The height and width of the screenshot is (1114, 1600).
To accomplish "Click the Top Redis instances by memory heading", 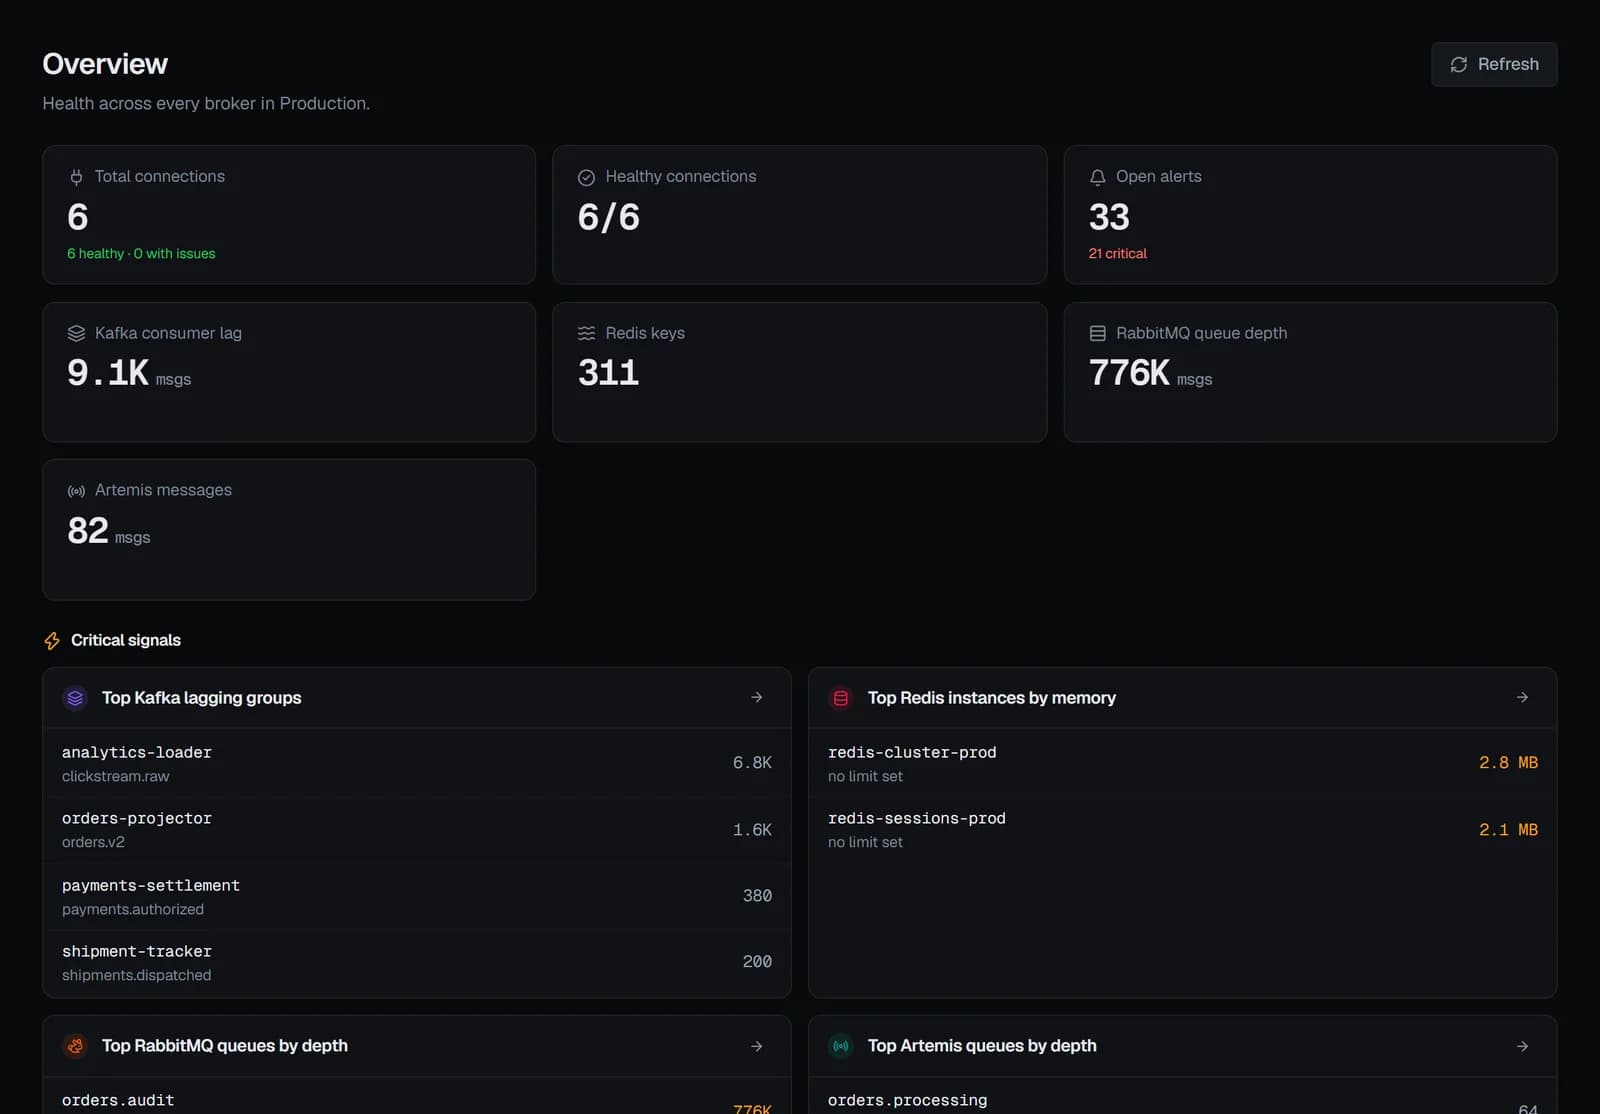I will click(x=991, y=698).
